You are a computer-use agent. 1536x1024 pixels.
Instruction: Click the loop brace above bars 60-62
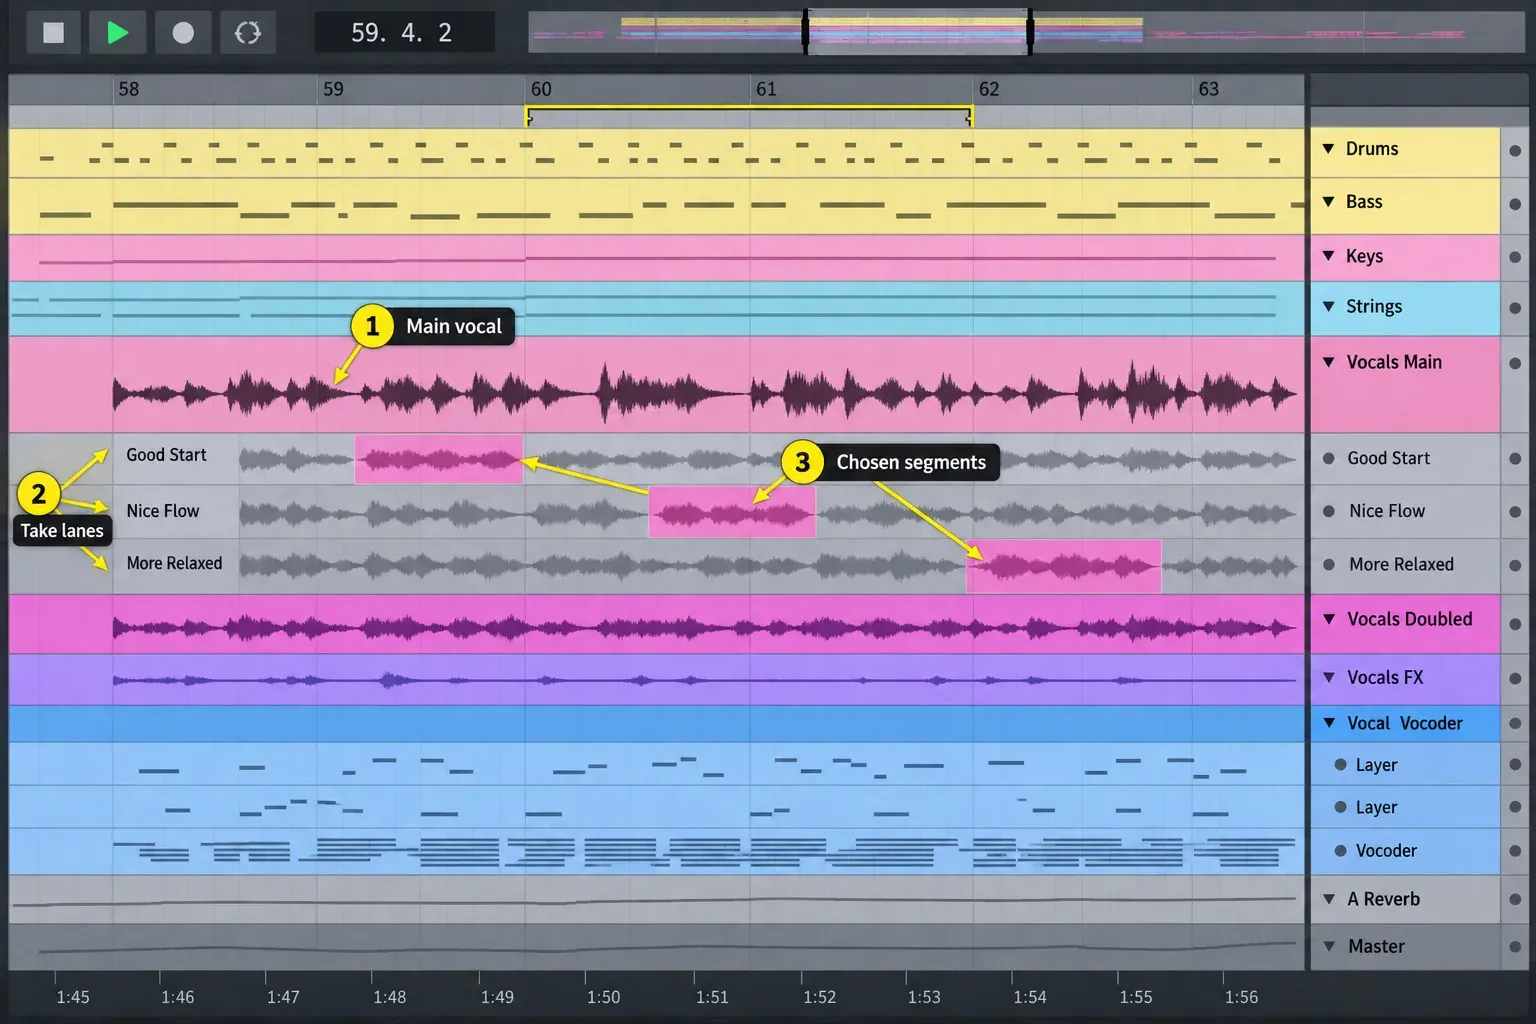click(x=749, y=115)
